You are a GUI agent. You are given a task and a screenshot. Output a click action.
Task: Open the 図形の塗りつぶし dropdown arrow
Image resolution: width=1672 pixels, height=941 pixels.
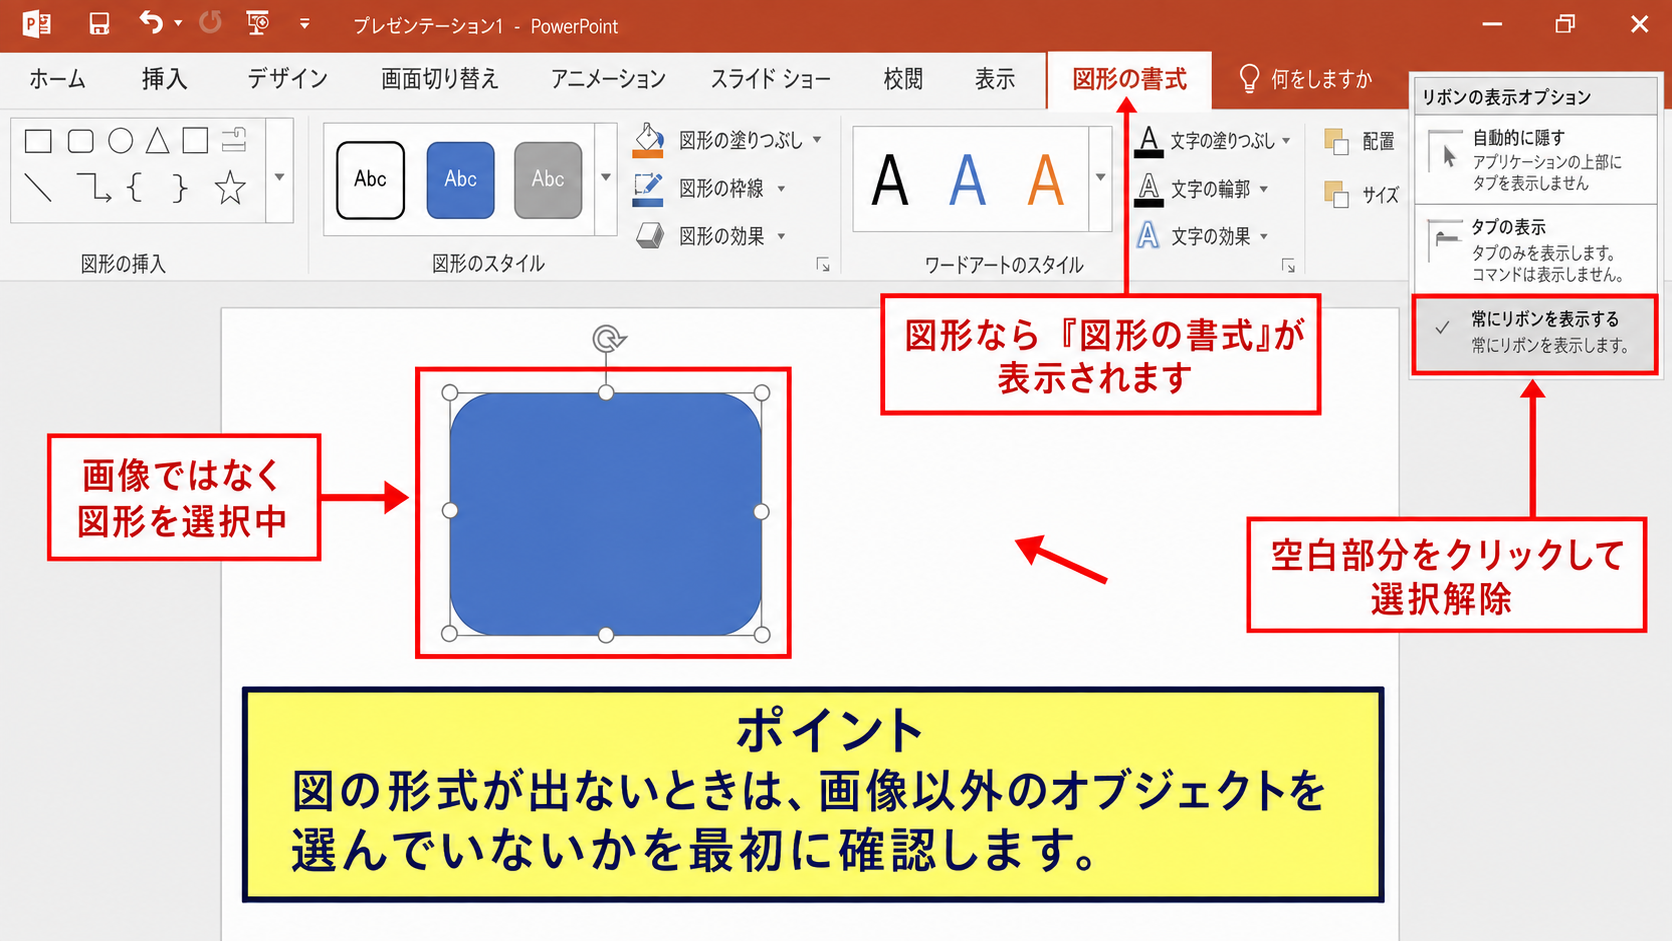[817, 140]
